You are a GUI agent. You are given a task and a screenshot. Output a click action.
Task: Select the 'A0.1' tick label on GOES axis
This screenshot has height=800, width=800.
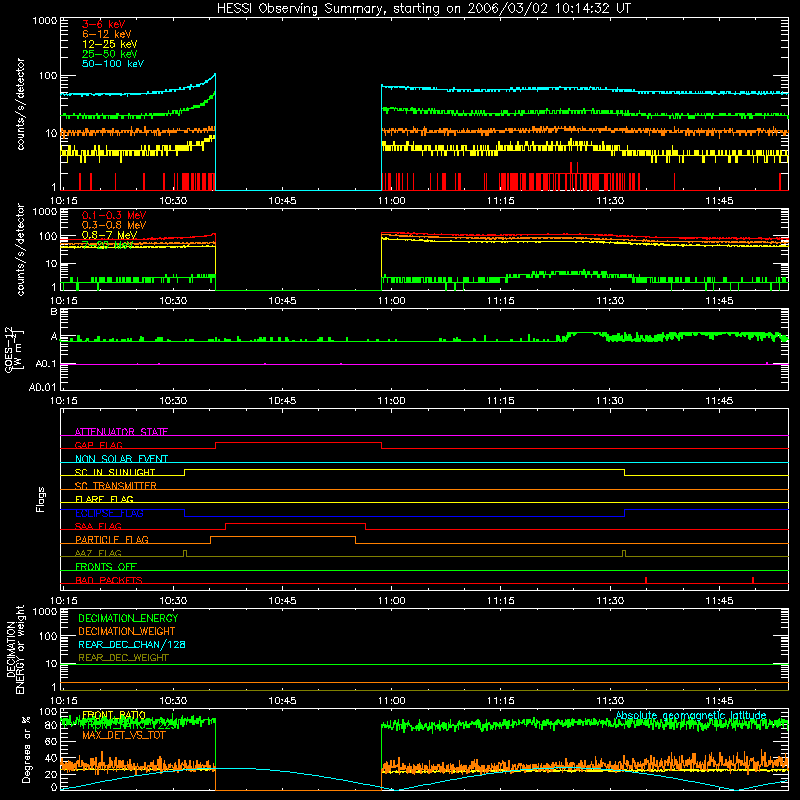pyautogui.click(x=46, y=364)
